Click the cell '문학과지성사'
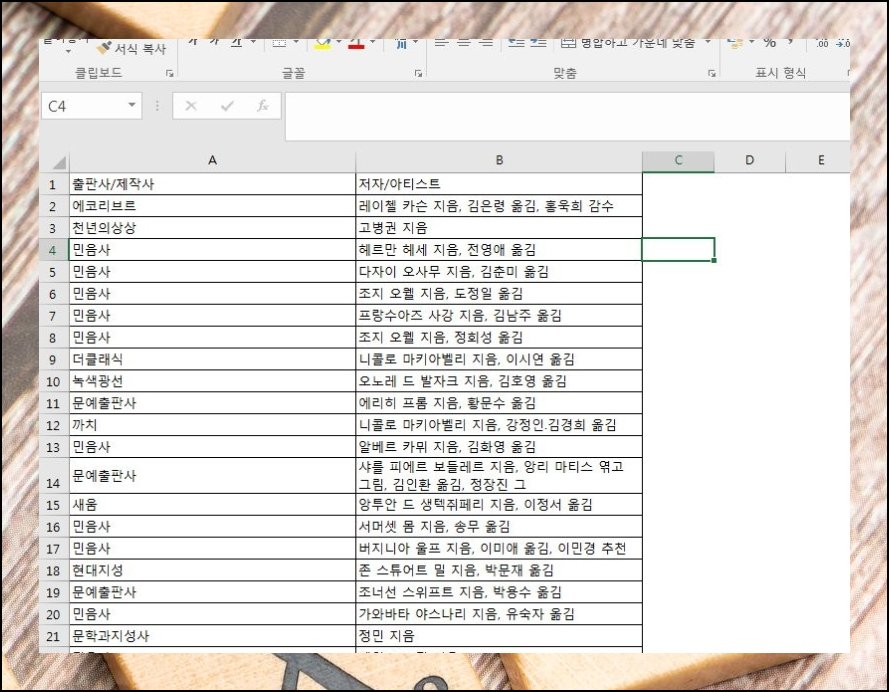This screenshot has width=889, height=692. click(212, 636)
